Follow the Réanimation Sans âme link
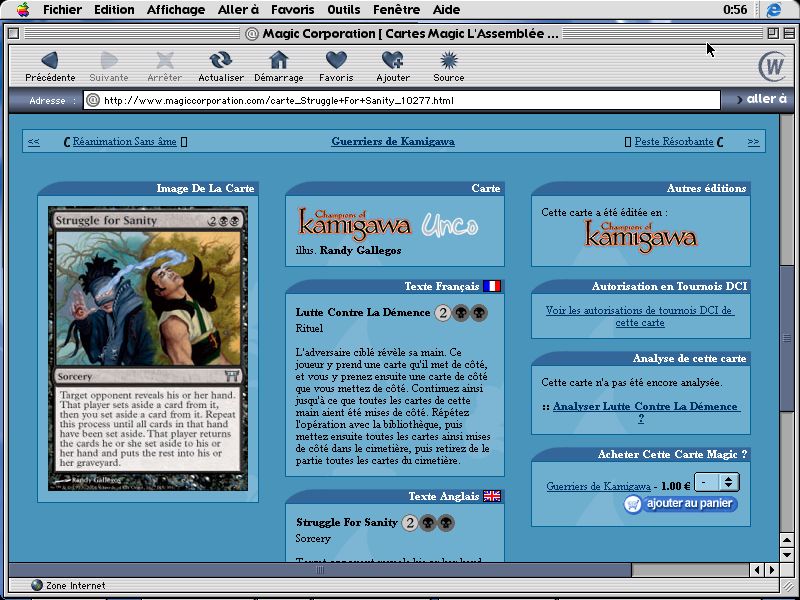The height and width of the screenshot is (600, 800). point(125,142)
